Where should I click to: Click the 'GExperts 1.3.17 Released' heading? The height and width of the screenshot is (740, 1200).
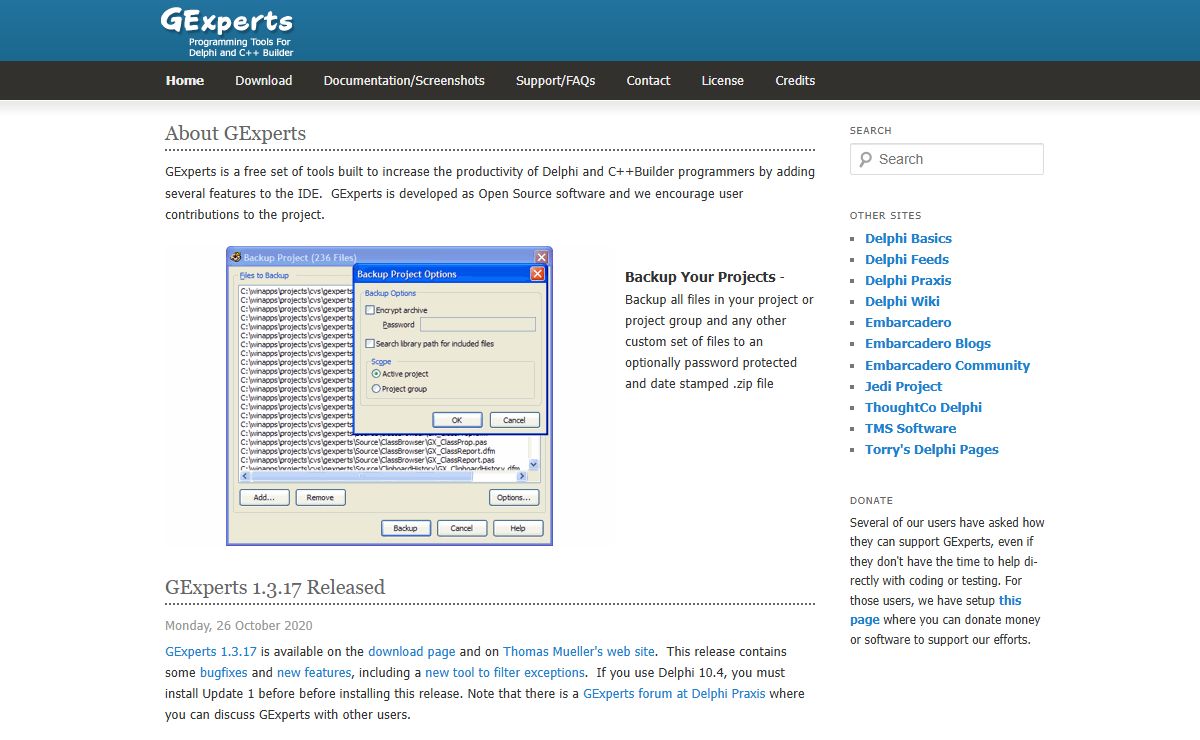275,587
